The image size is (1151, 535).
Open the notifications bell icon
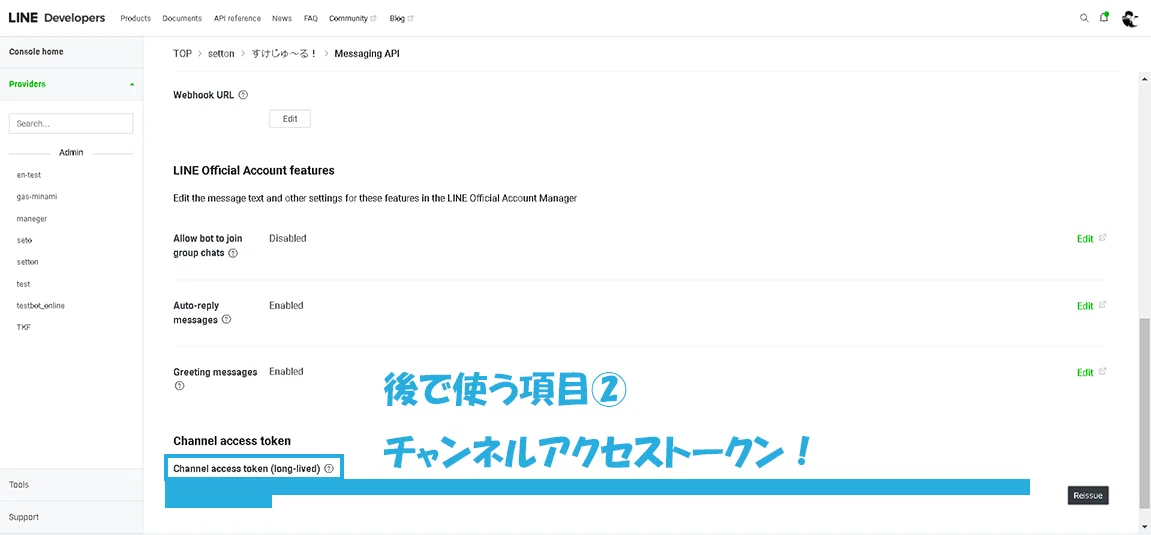click(1103, 18)
